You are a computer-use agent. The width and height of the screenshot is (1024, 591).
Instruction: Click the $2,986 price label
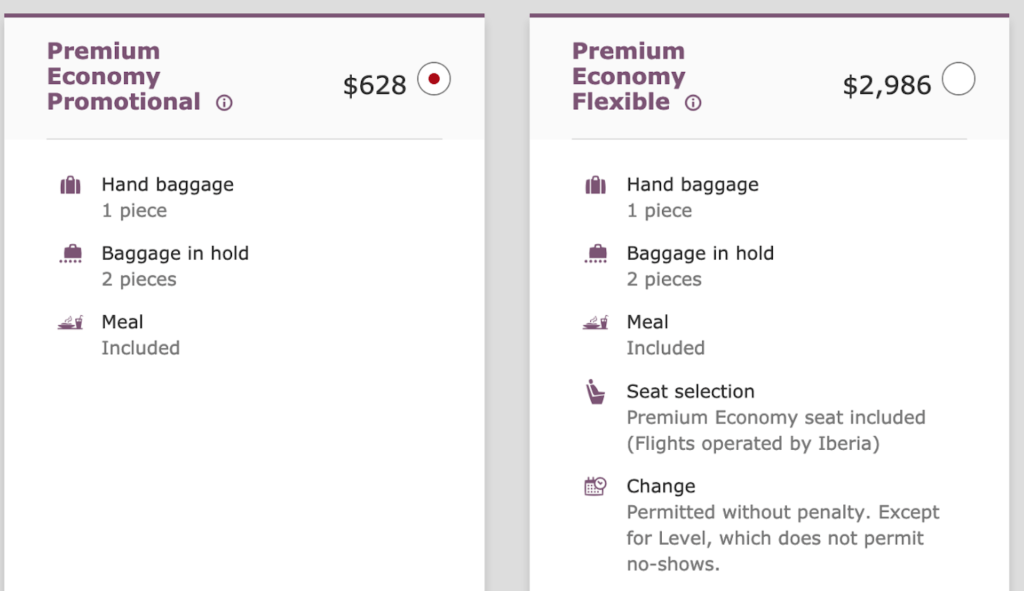(887, 86)
